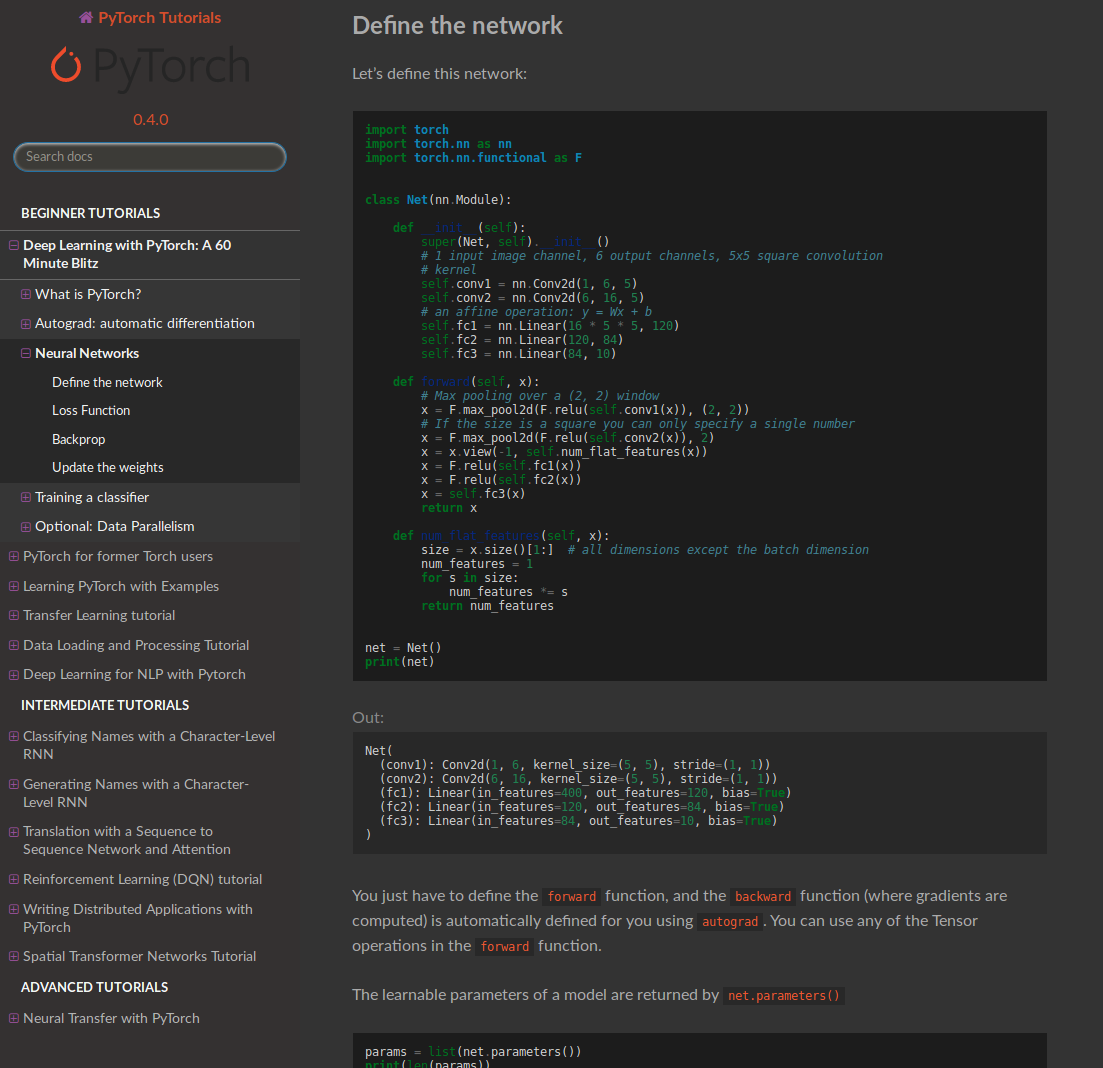Click the version 0.4.0 label
This screenshot has width=1103, height=1068.
149,119
